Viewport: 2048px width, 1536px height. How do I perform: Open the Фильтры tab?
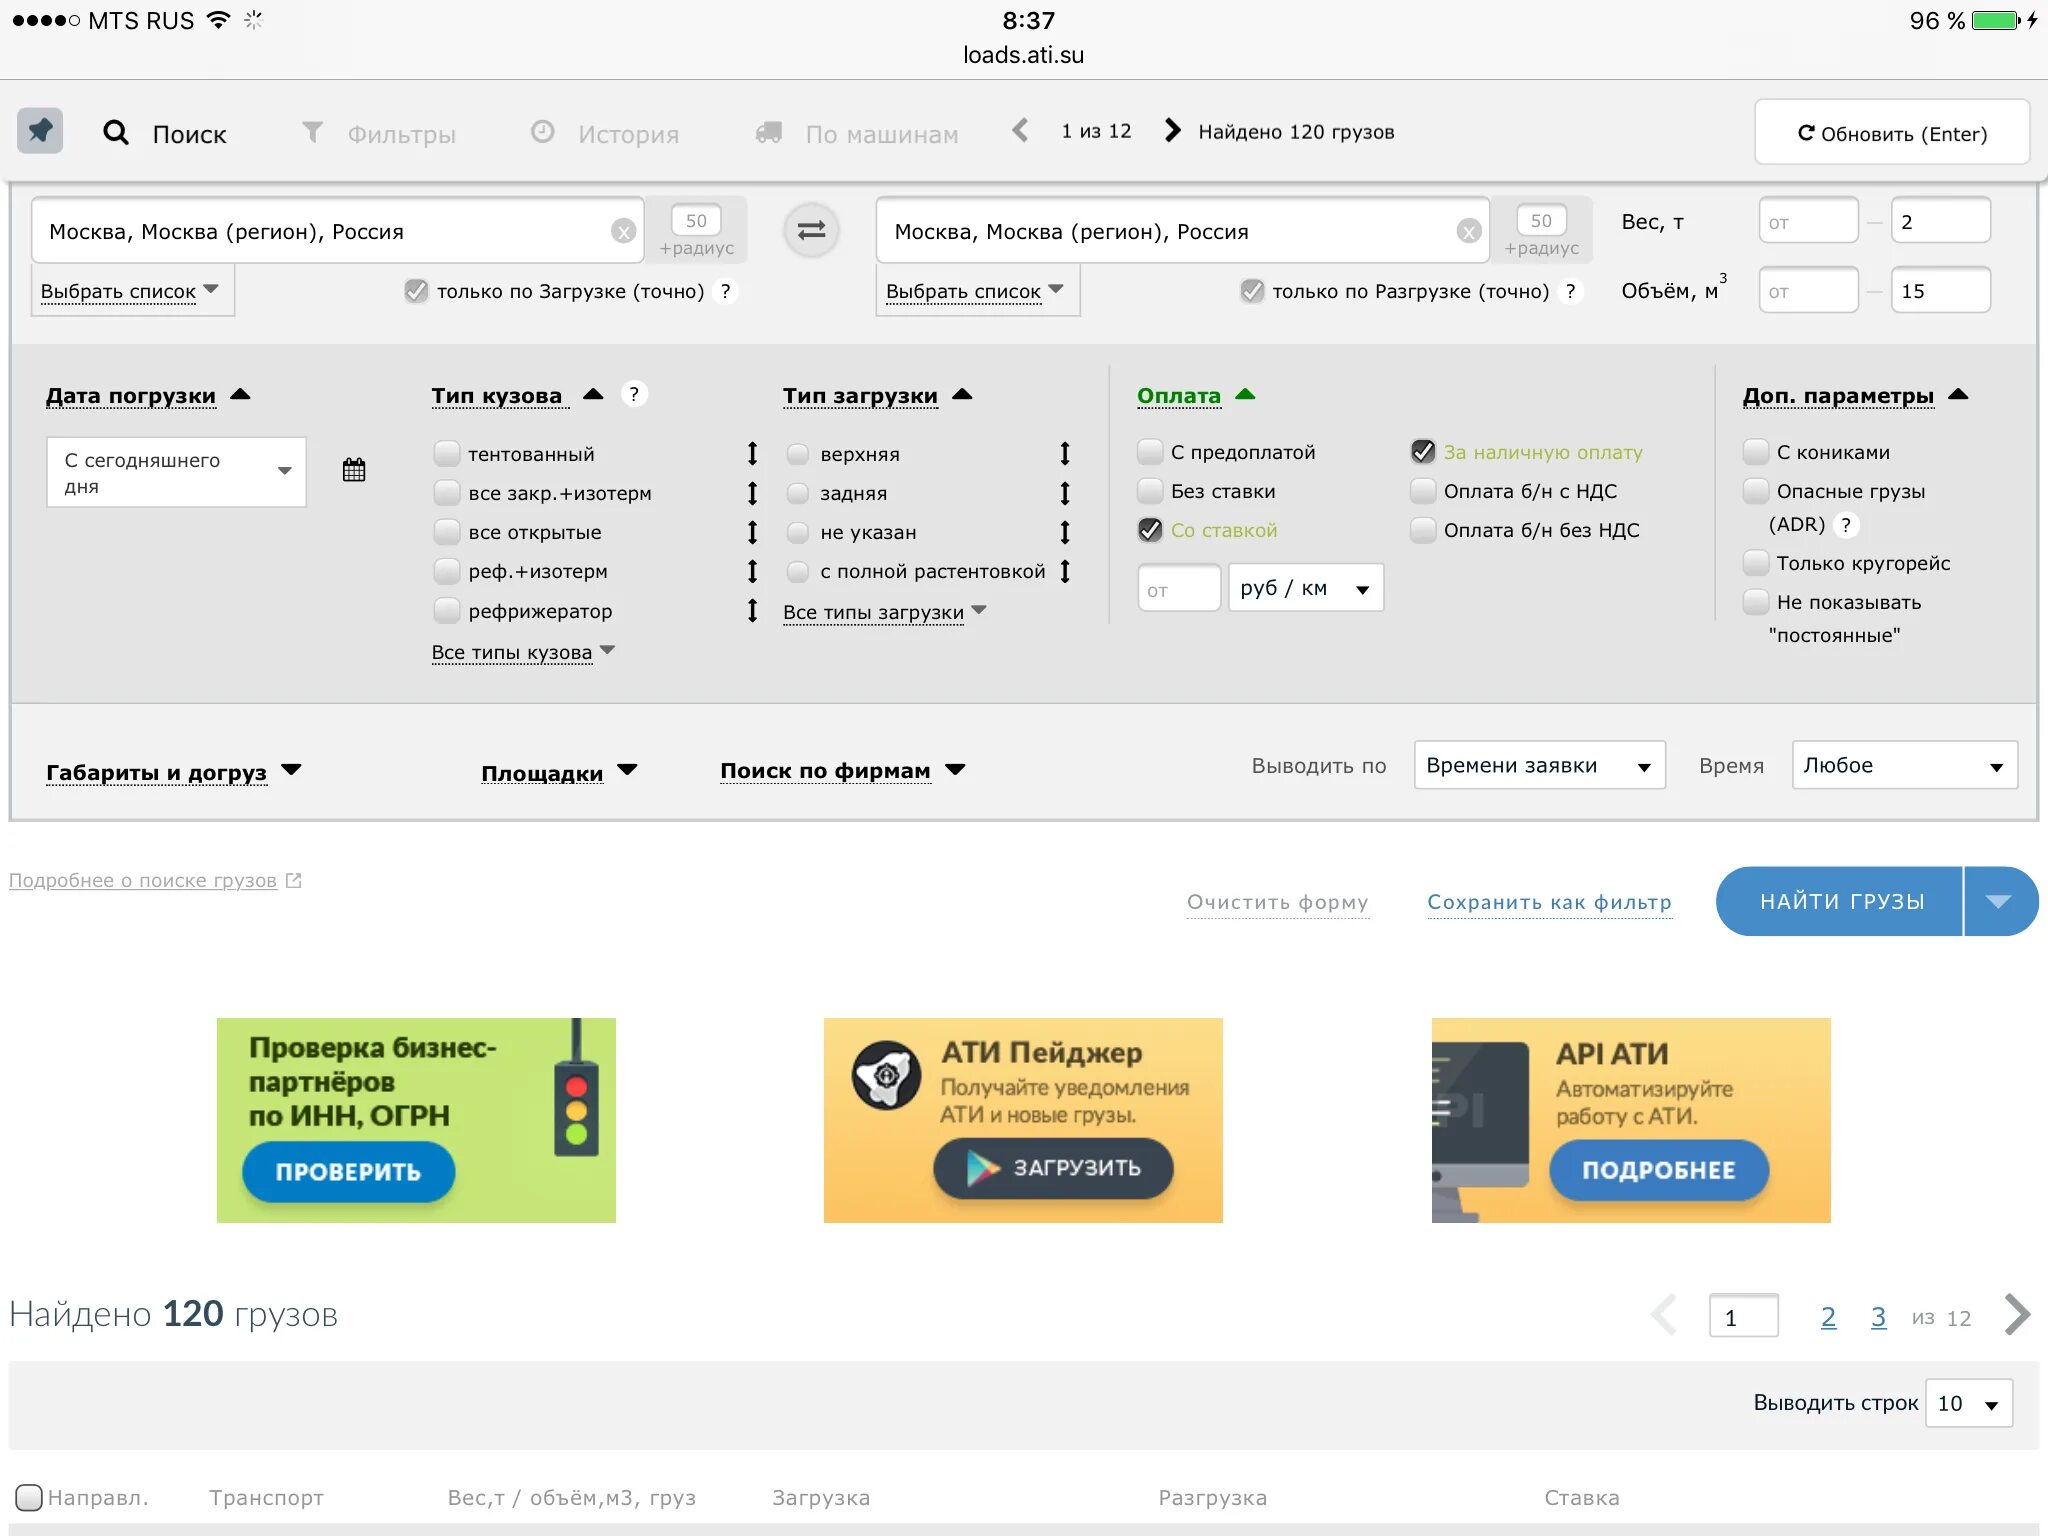coord(379,133)
